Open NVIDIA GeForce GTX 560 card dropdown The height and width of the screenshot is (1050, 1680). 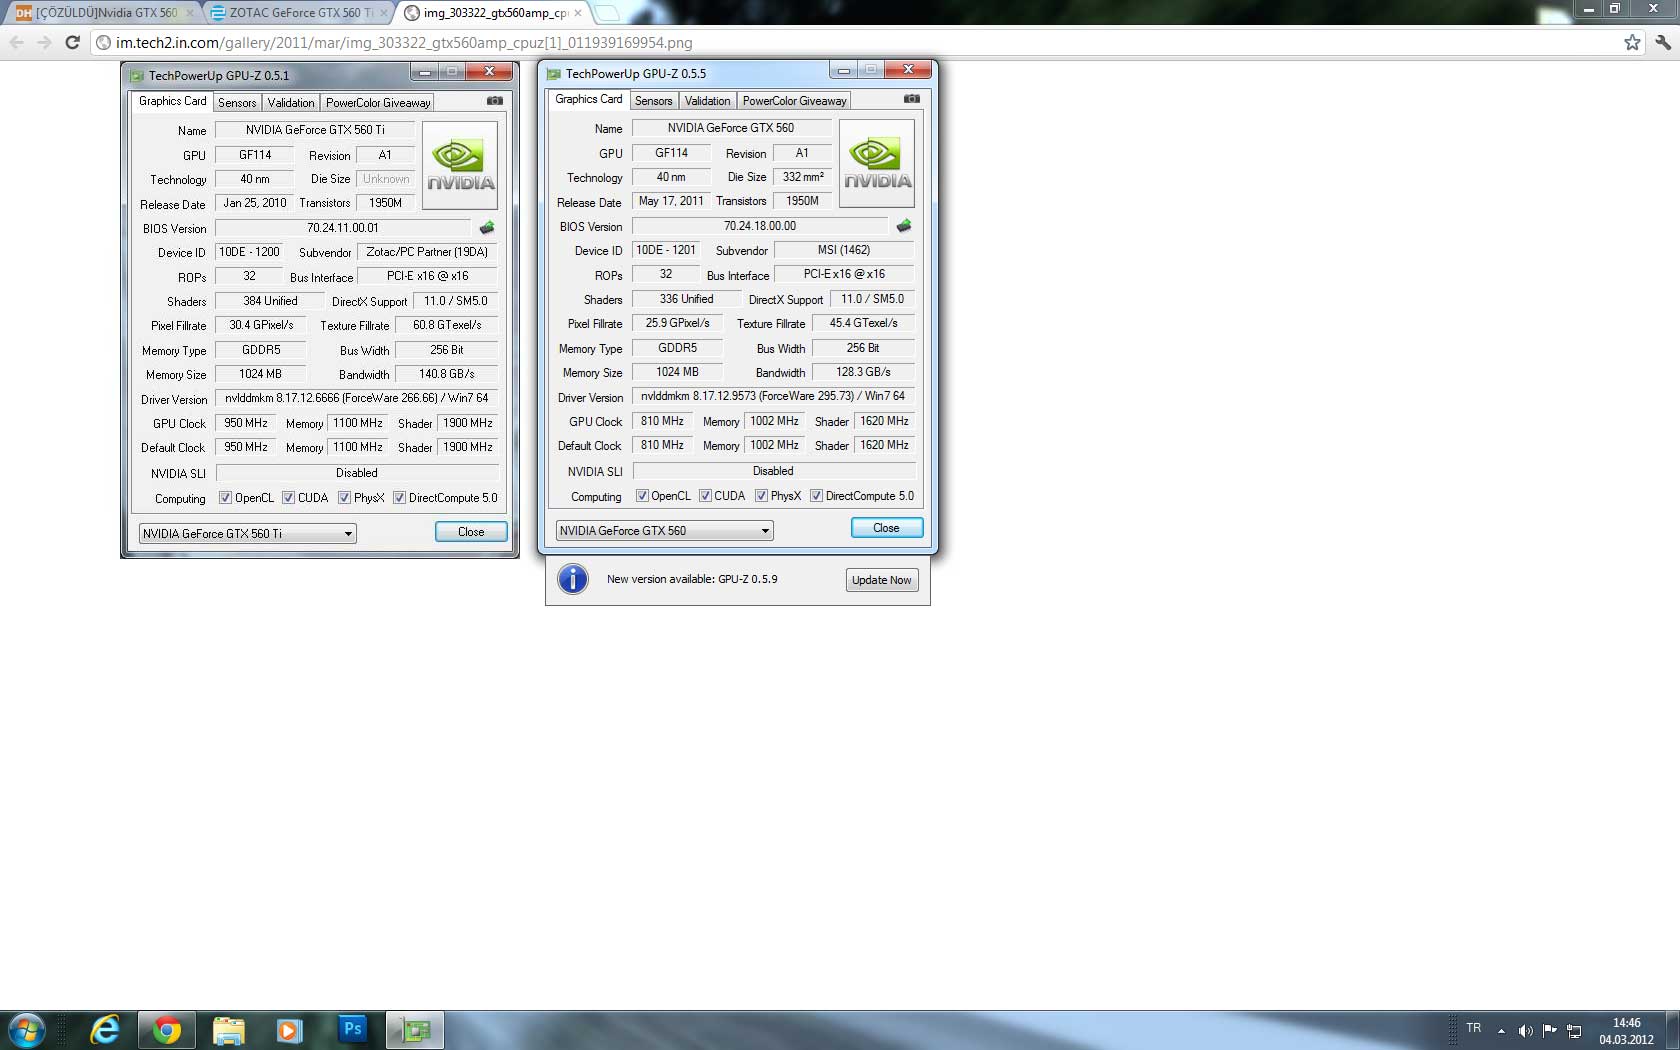[x=664, y=531]
